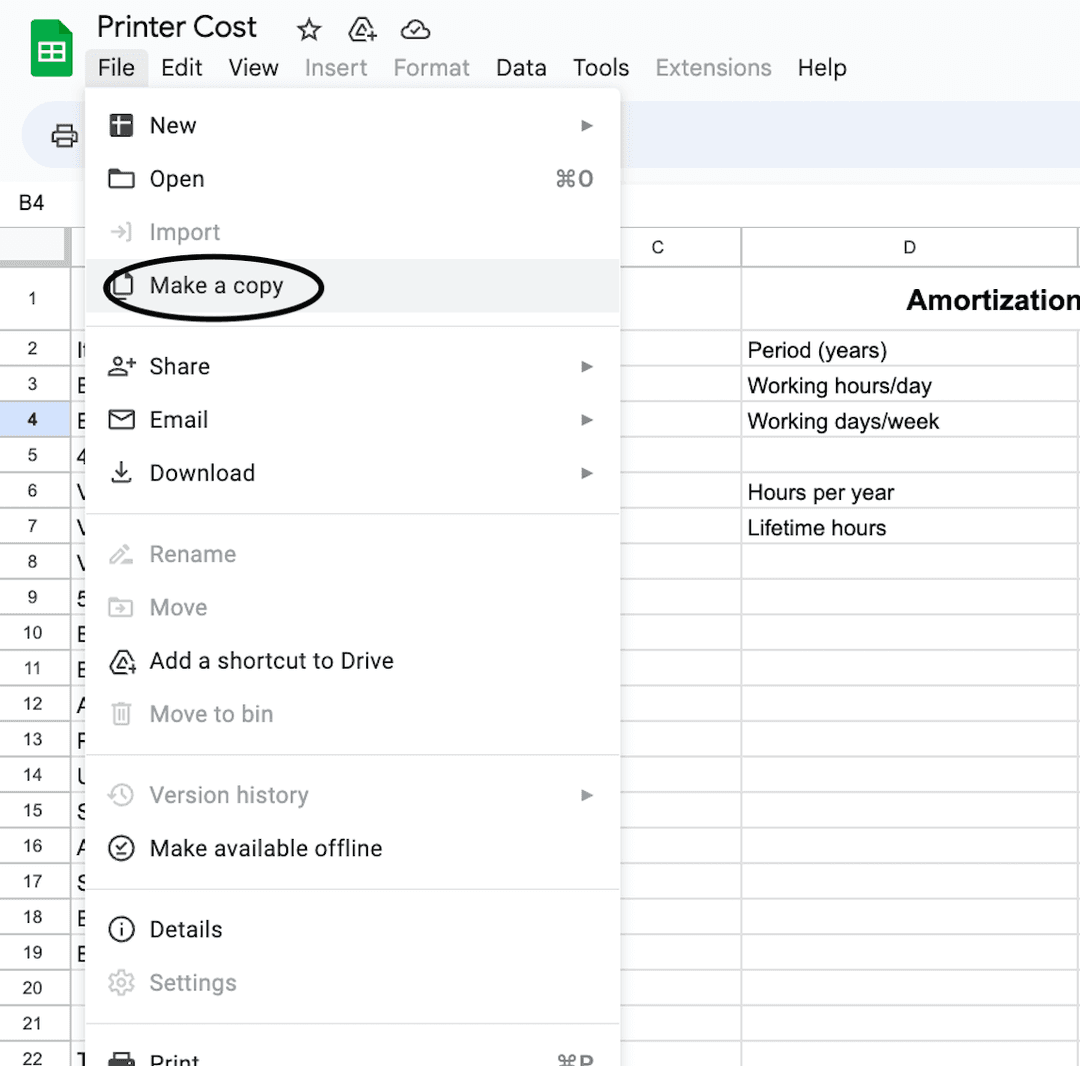Click the Working days/week cell
Image resolution: width=1080 pixels, height=1066 pixels.
pos(911,419)
